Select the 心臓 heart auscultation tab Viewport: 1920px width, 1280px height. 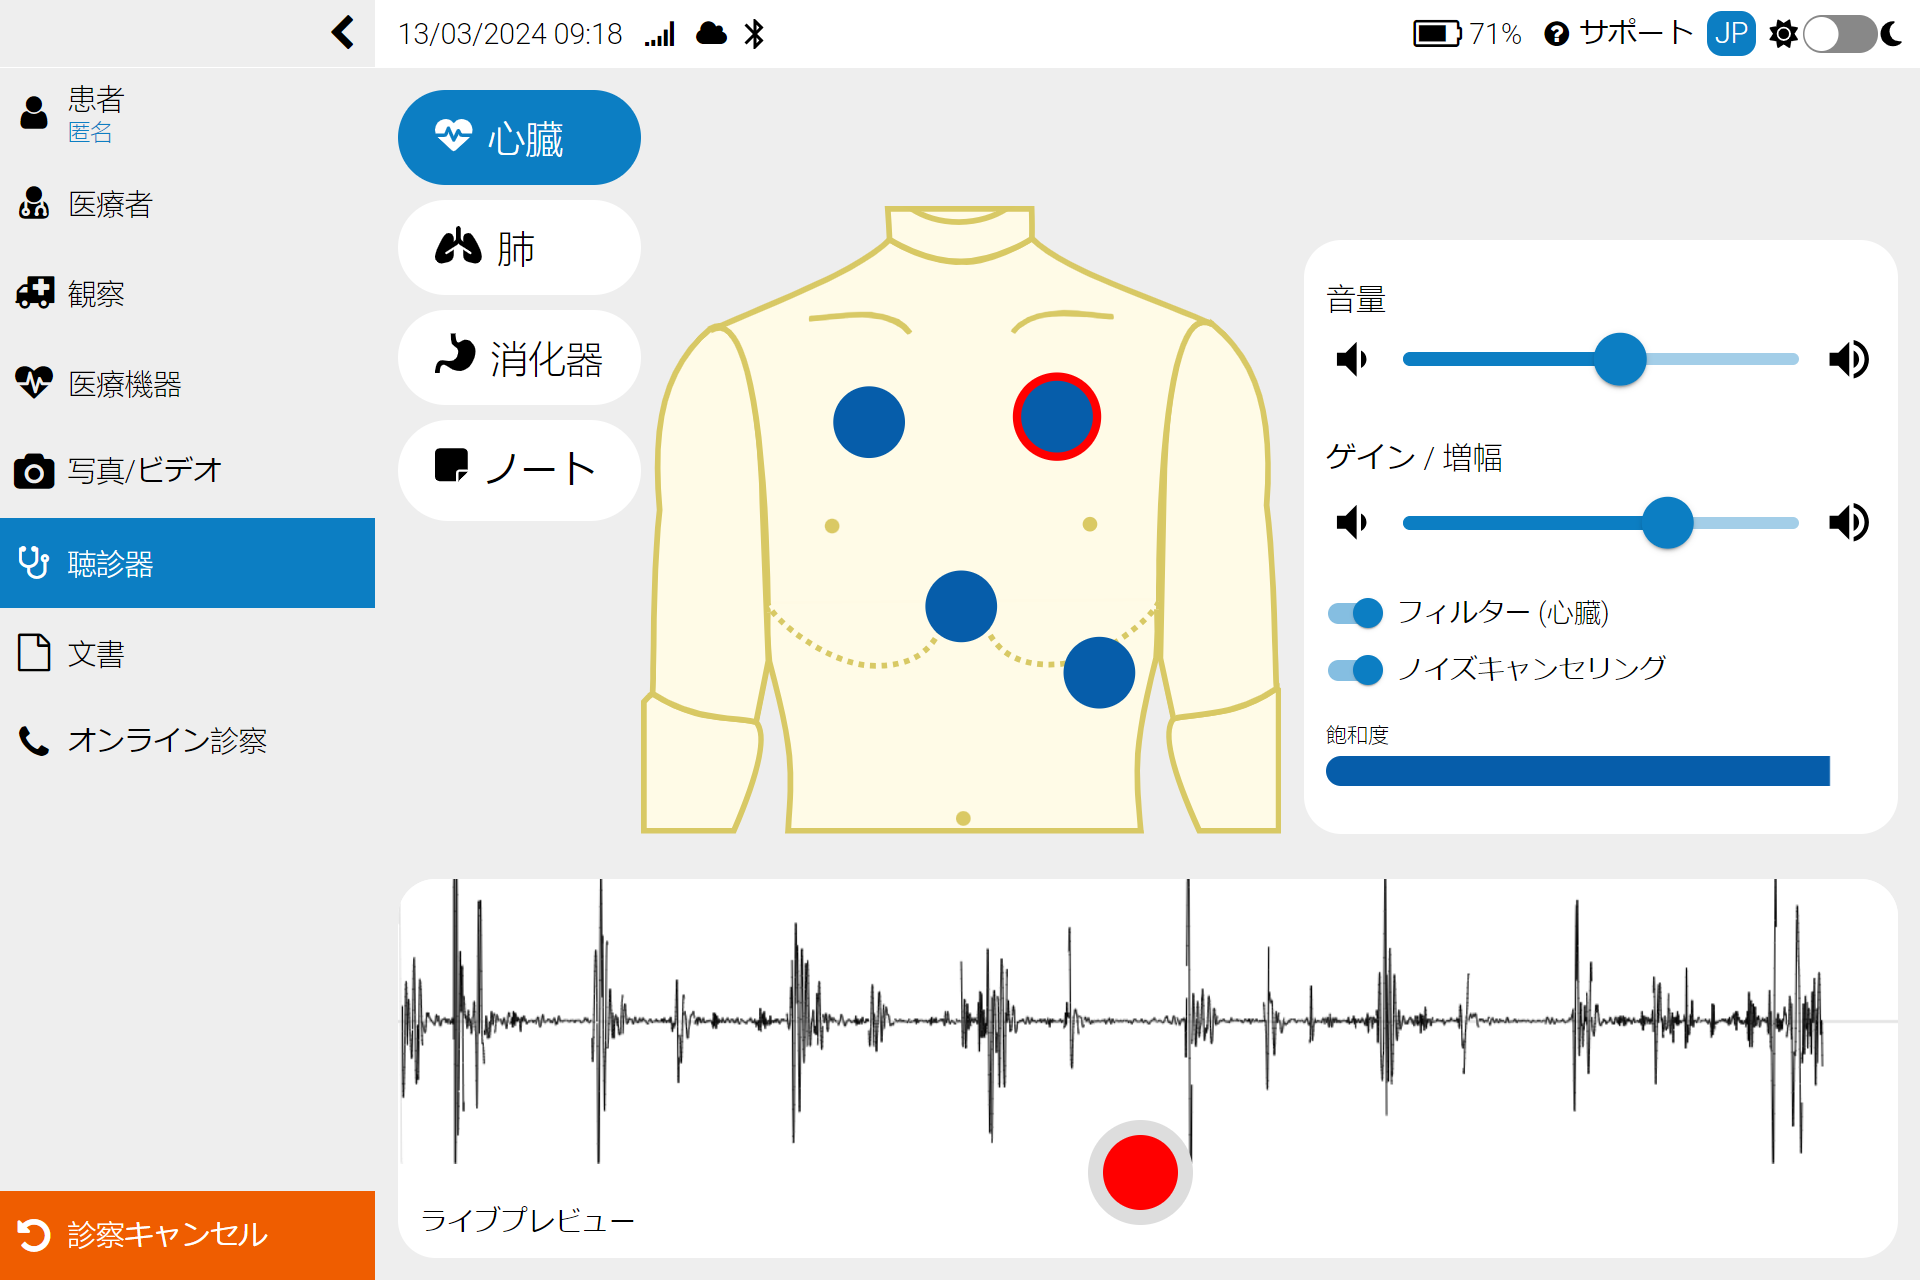(x=519, y=138)
